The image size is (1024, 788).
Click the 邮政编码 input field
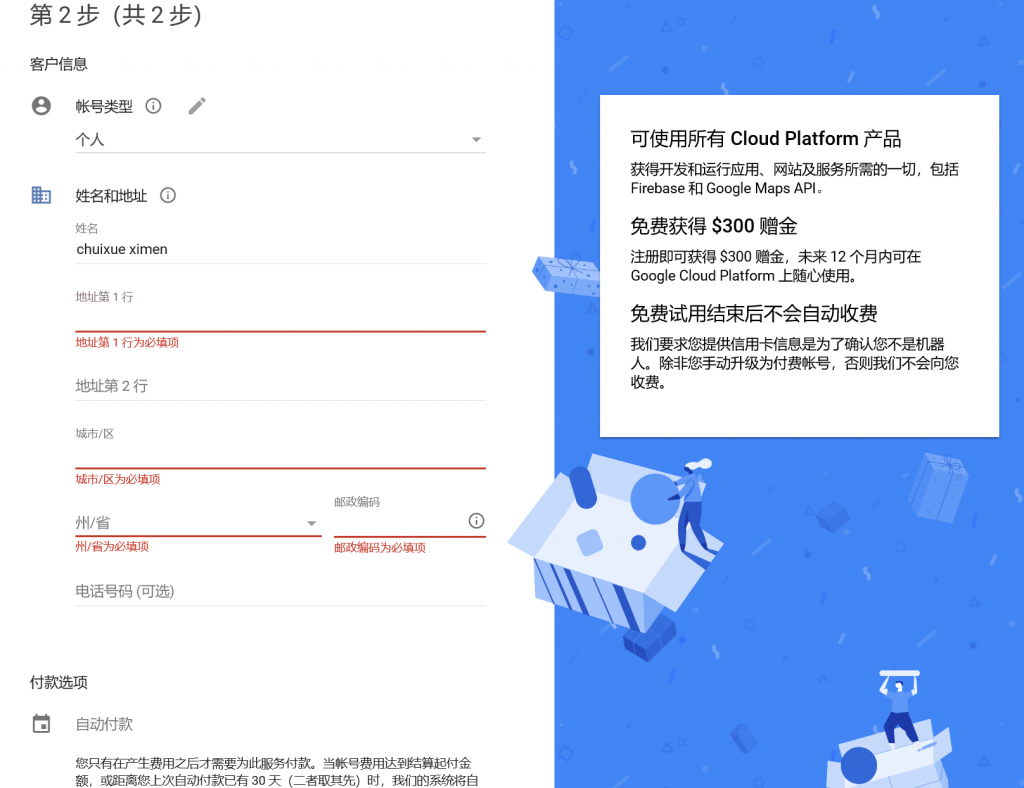(398, 522)
